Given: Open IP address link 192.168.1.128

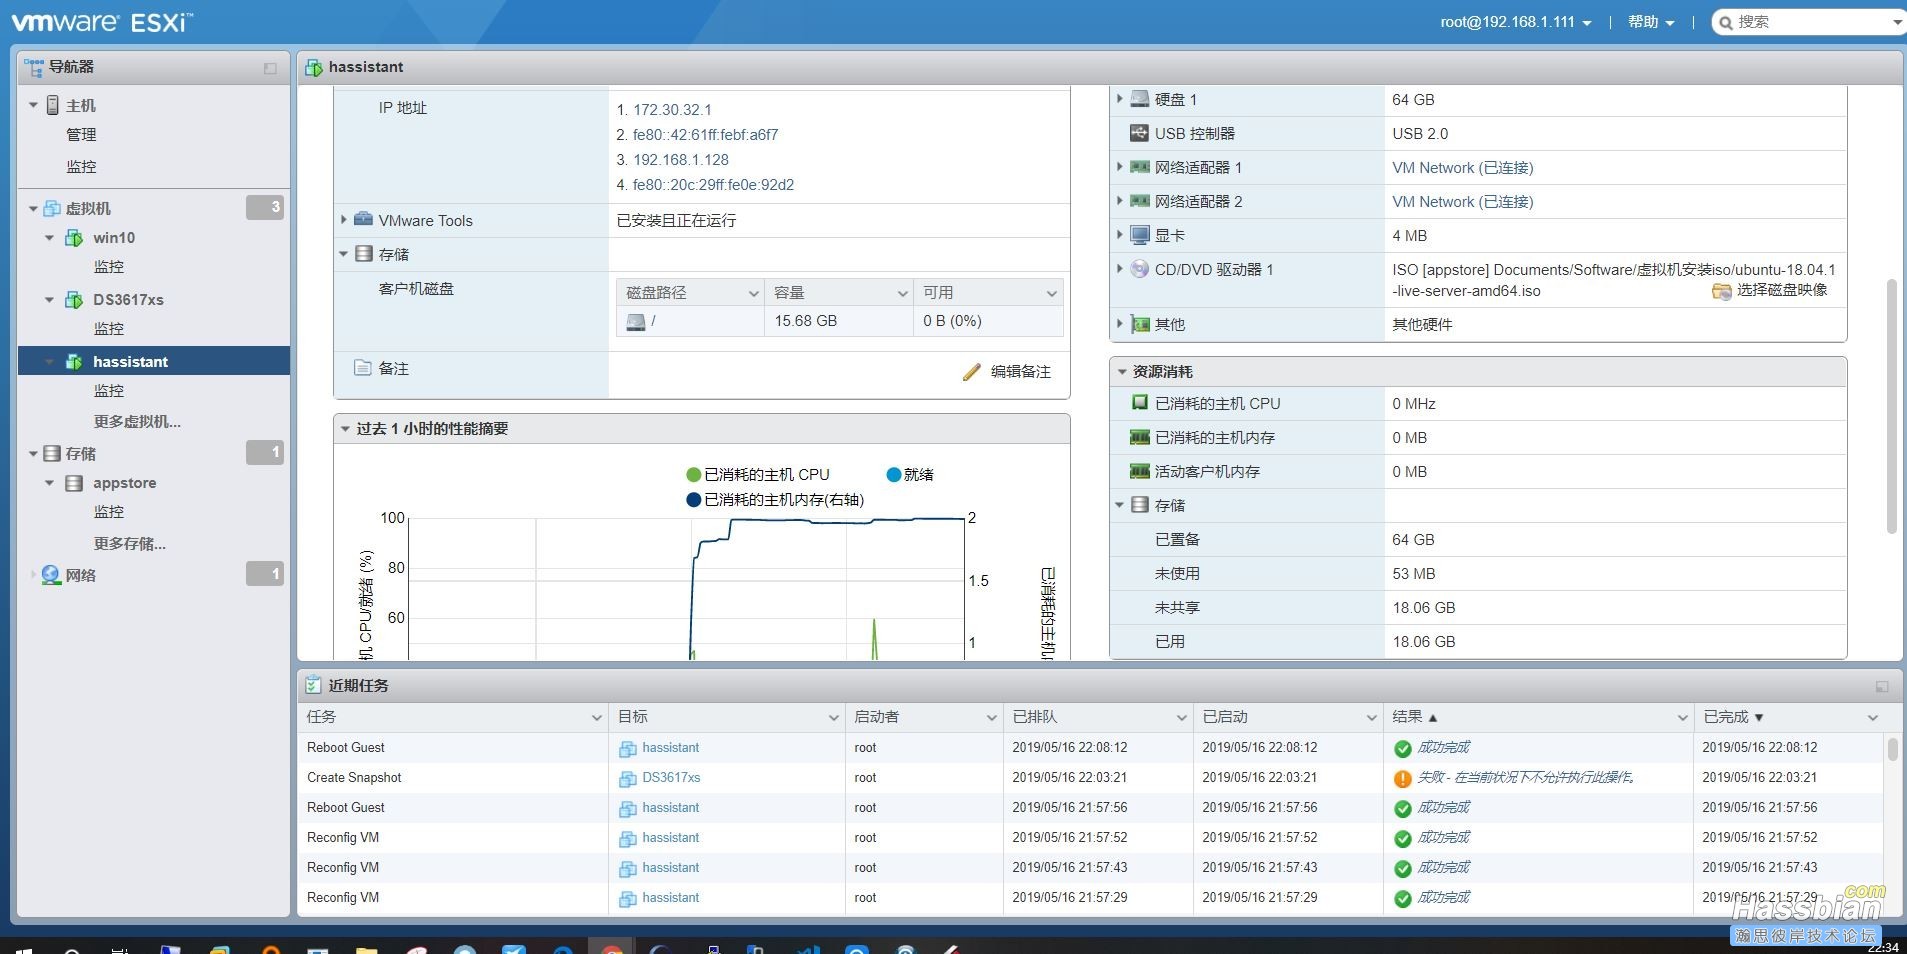Looking at the screenshot, I should pyautogui.click(x=681, y=160).
